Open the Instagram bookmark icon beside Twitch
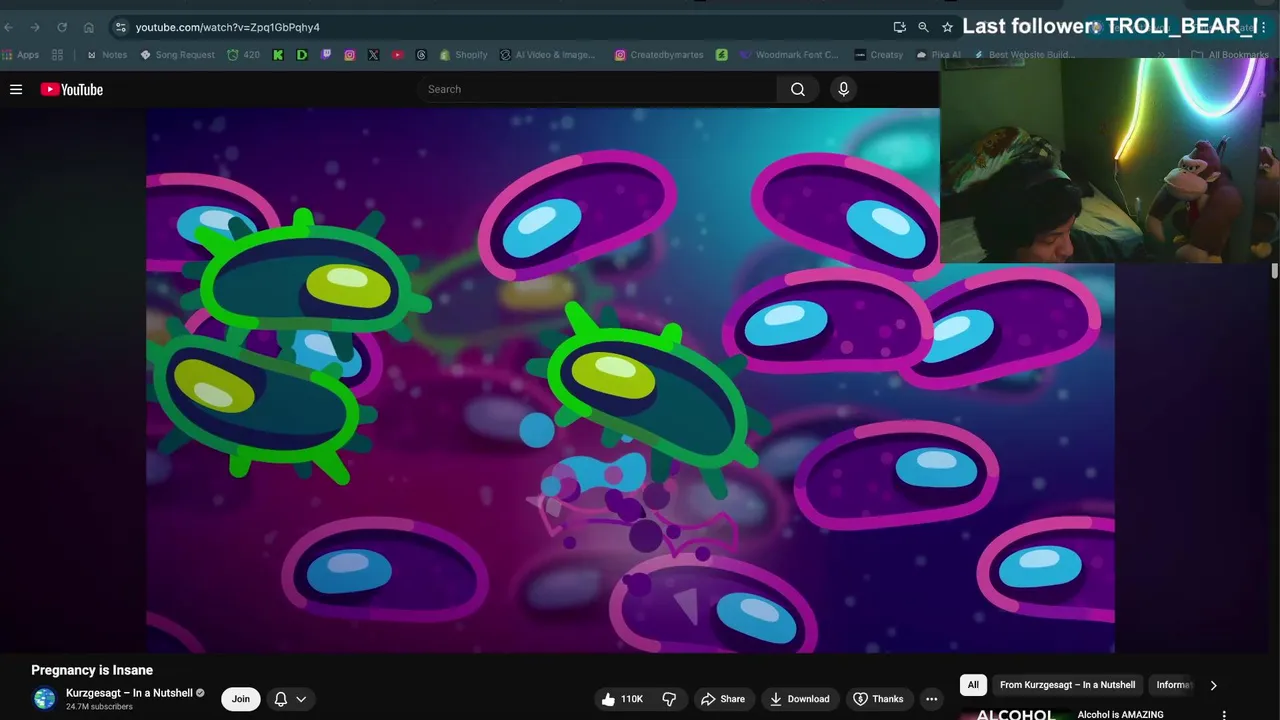The width and height of the screenshot is (1280, 720). click(x=349, y=55)
